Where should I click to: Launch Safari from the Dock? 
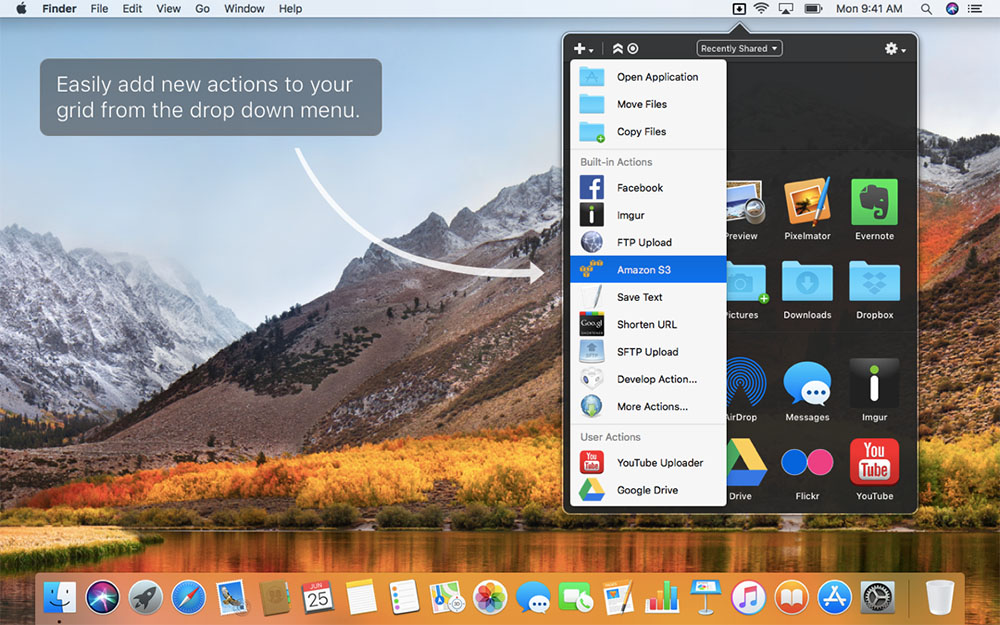189,598
